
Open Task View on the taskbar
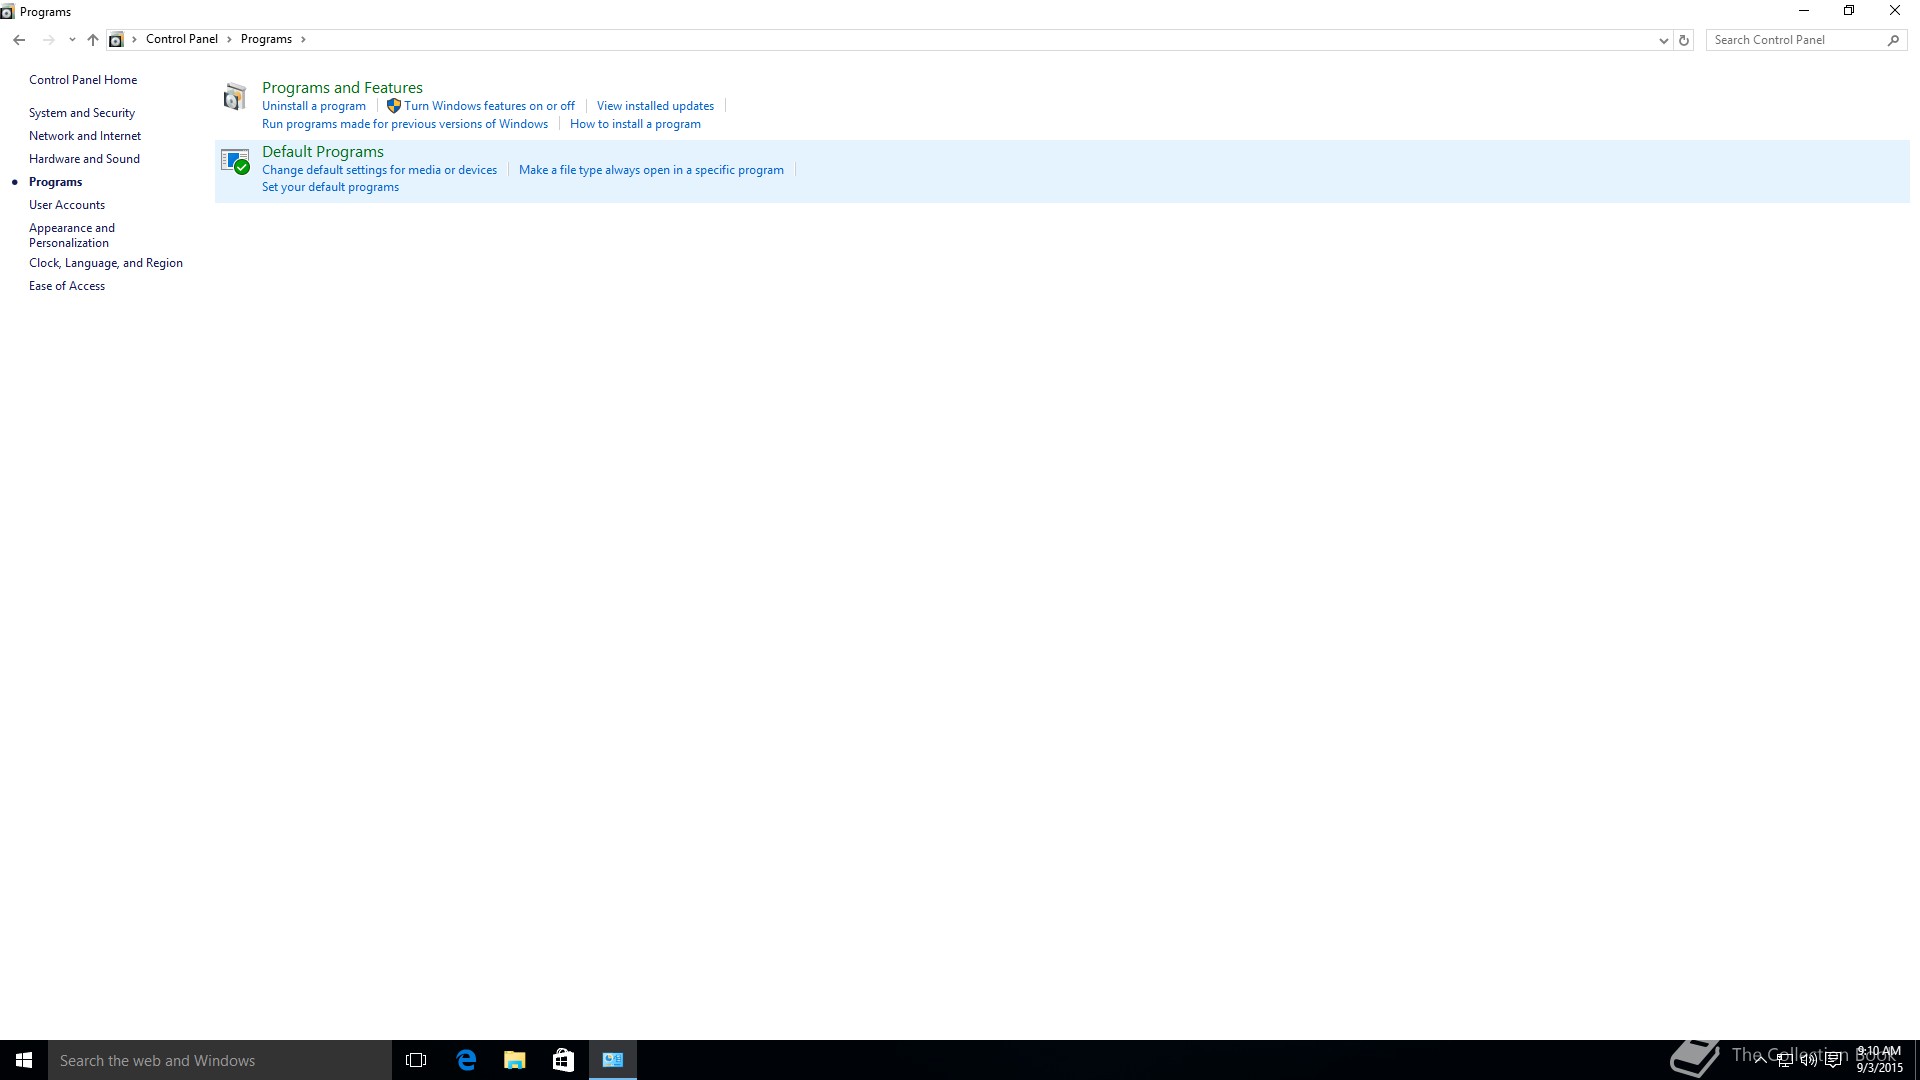tap(416, 1060)
